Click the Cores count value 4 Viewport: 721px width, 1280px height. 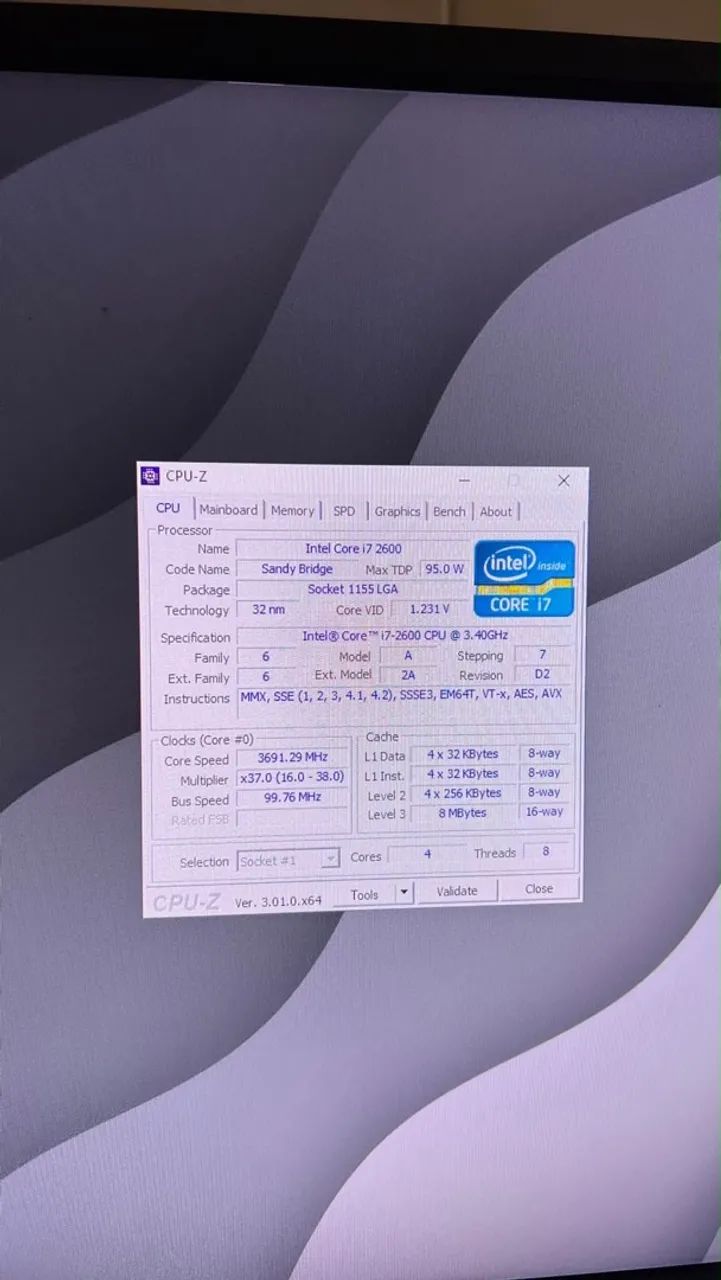pyautogui.click(x=427, y=855)
